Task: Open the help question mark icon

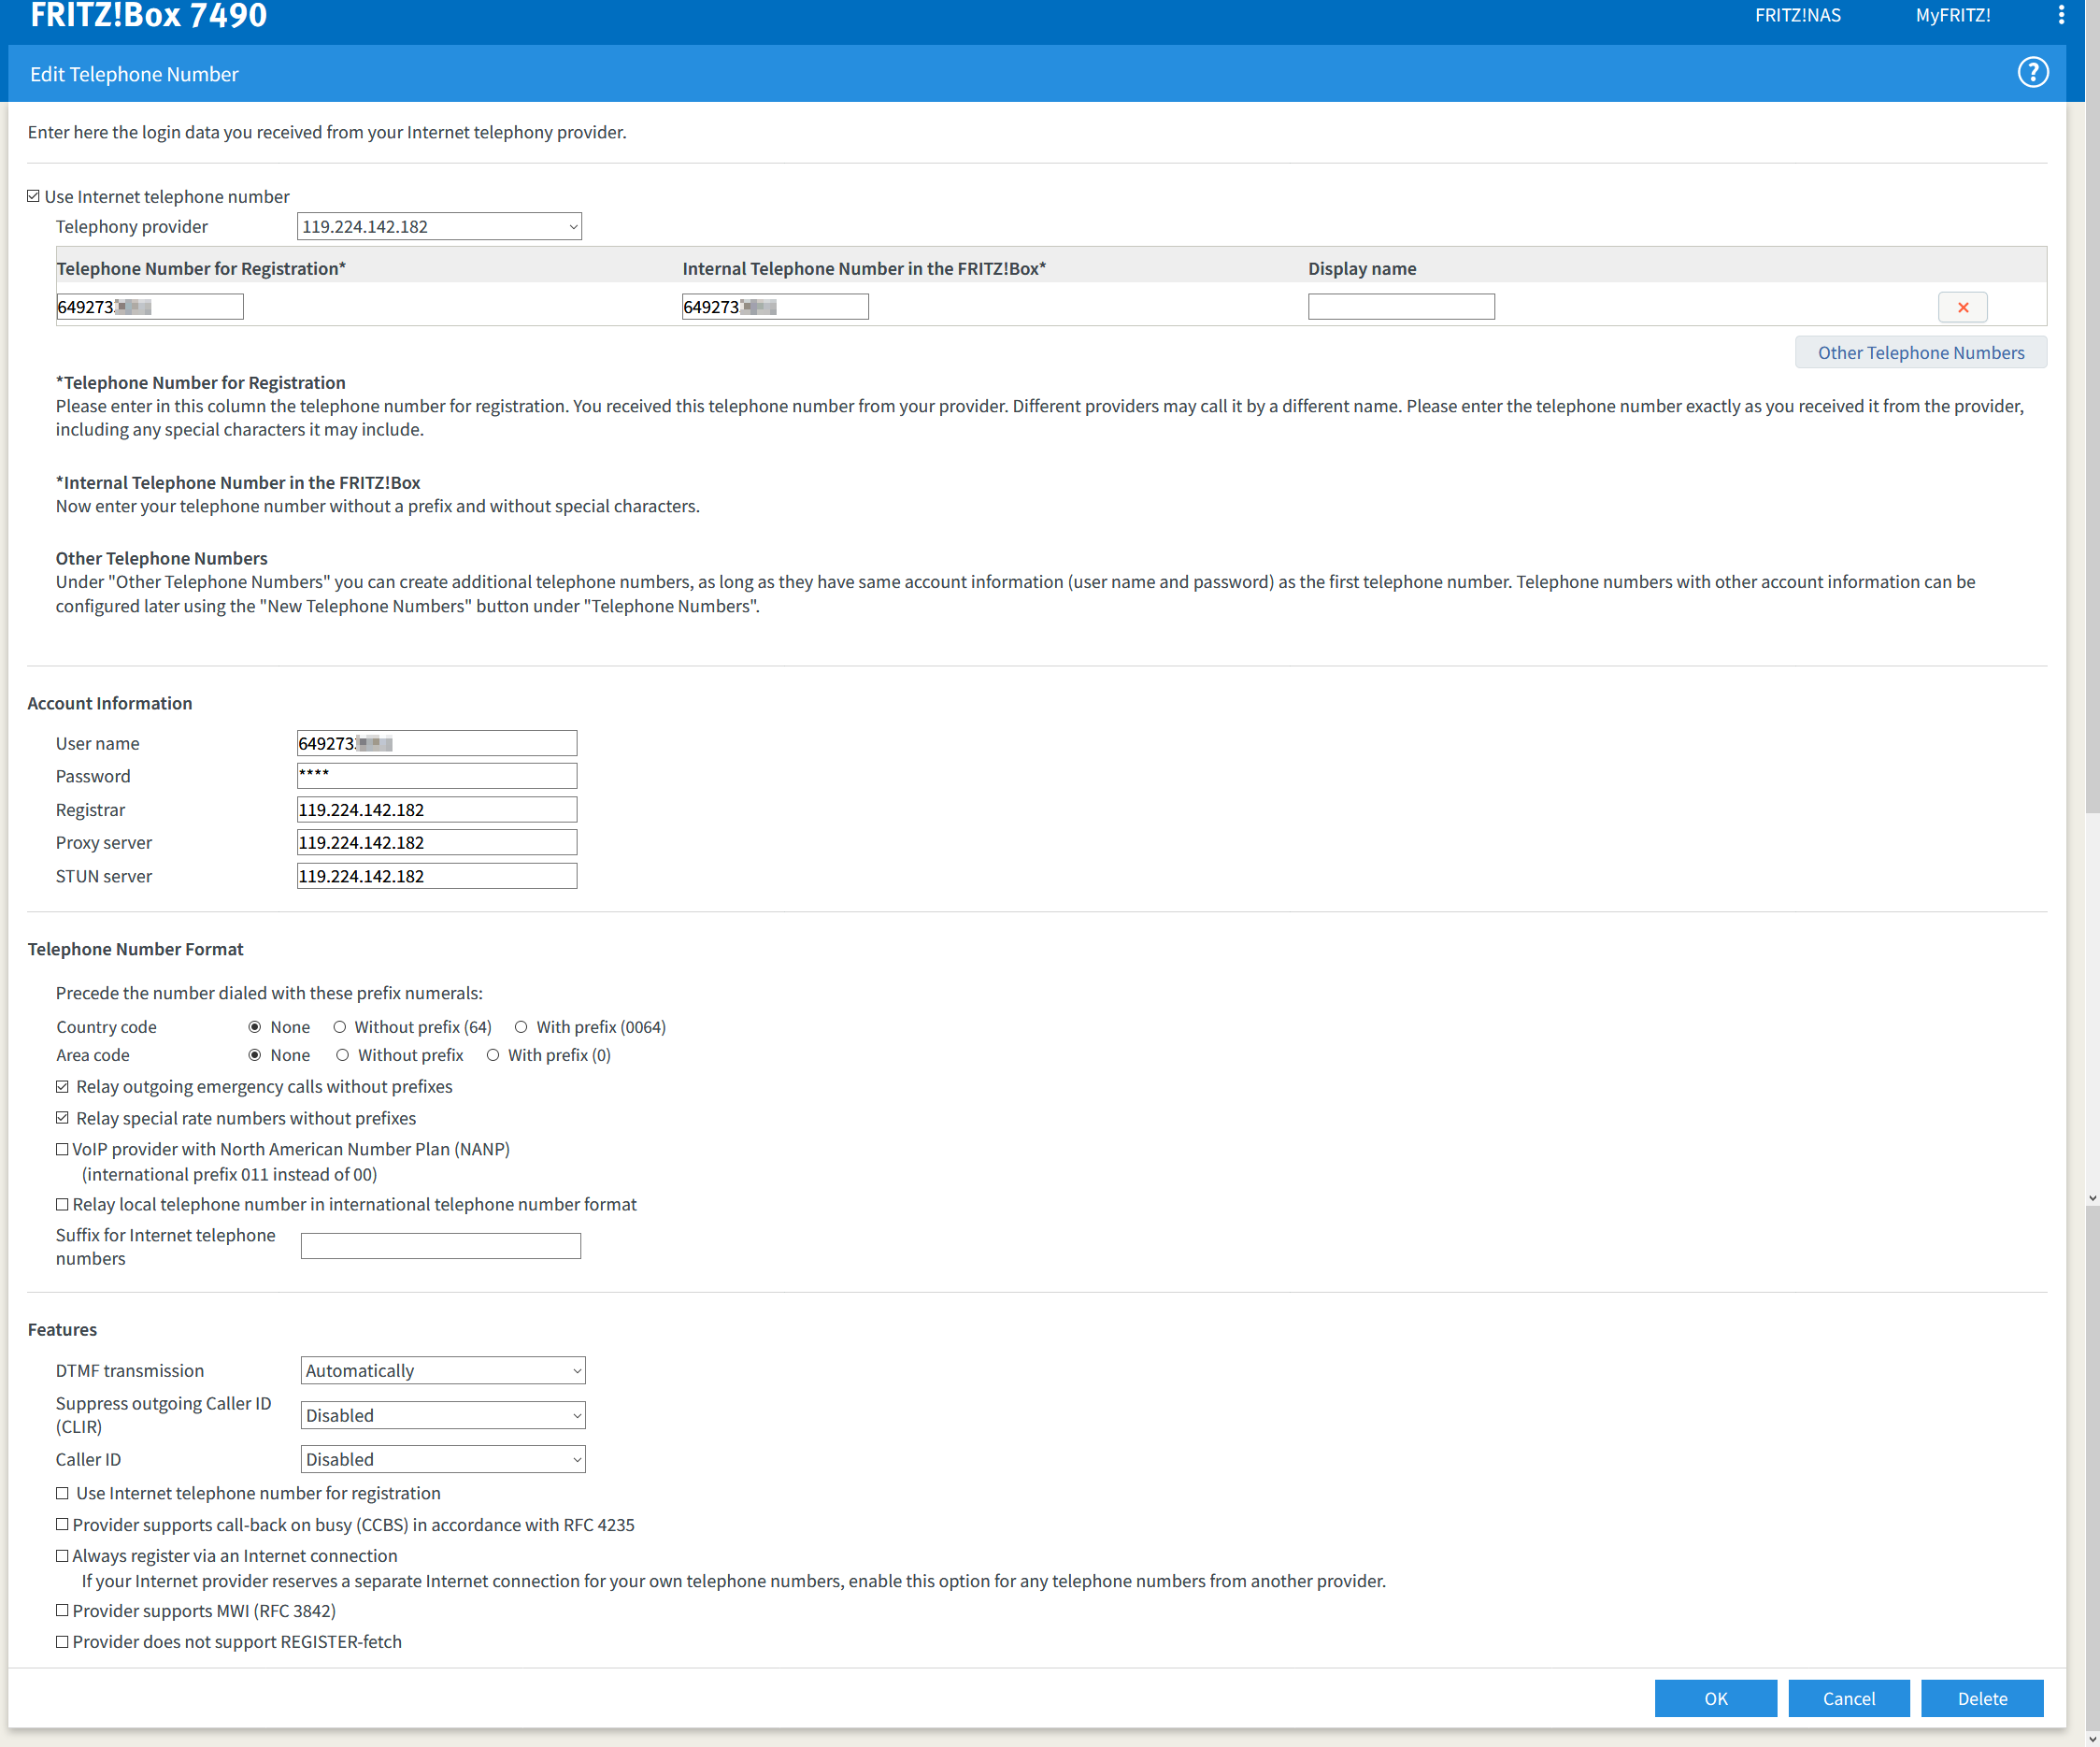Action: (x=2032, y=73)
